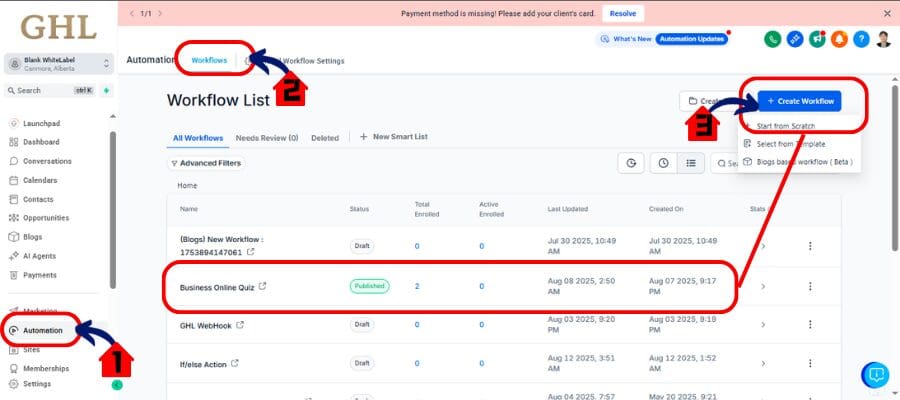The height and width of the screenshot is (400, 900).
Task: Expand stats chevron for Business Online Quiz
Action: pyautogui.click(x=763, y=286)
